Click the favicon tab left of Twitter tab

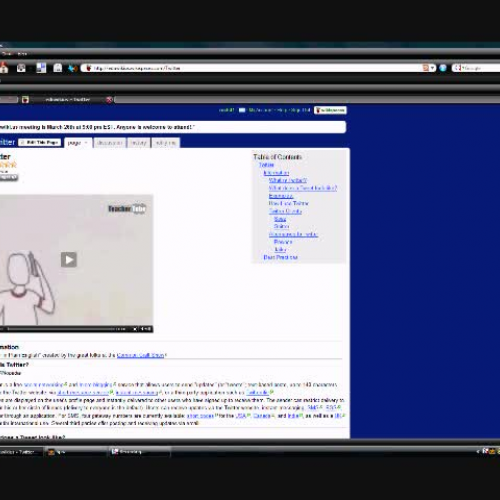(x=25, y=99)
